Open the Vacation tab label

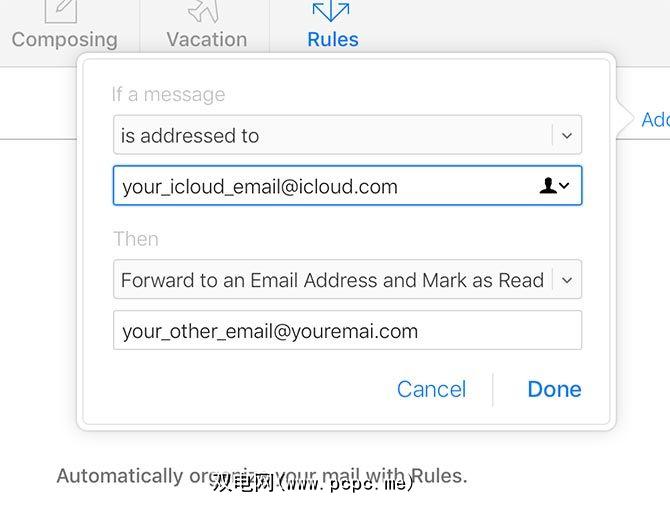(206, 40)
